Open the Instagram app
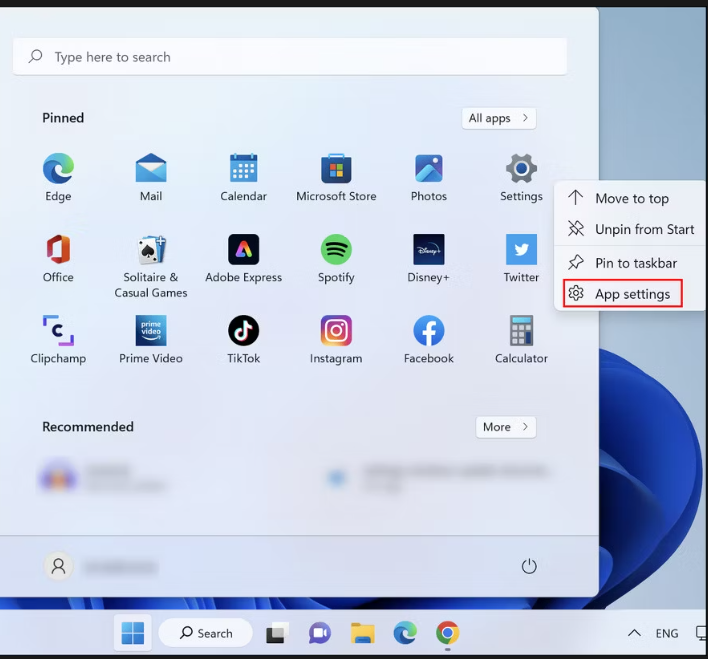Image resolution: width=708 pixels, height=659 pixels. coord(336,340)
